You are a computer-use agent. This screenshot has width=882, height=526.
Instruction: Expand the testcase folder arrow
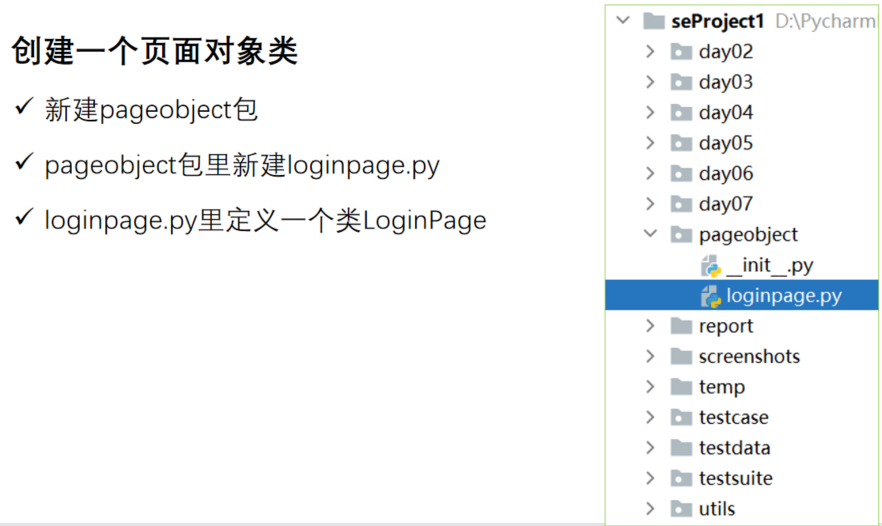point(651,418)
